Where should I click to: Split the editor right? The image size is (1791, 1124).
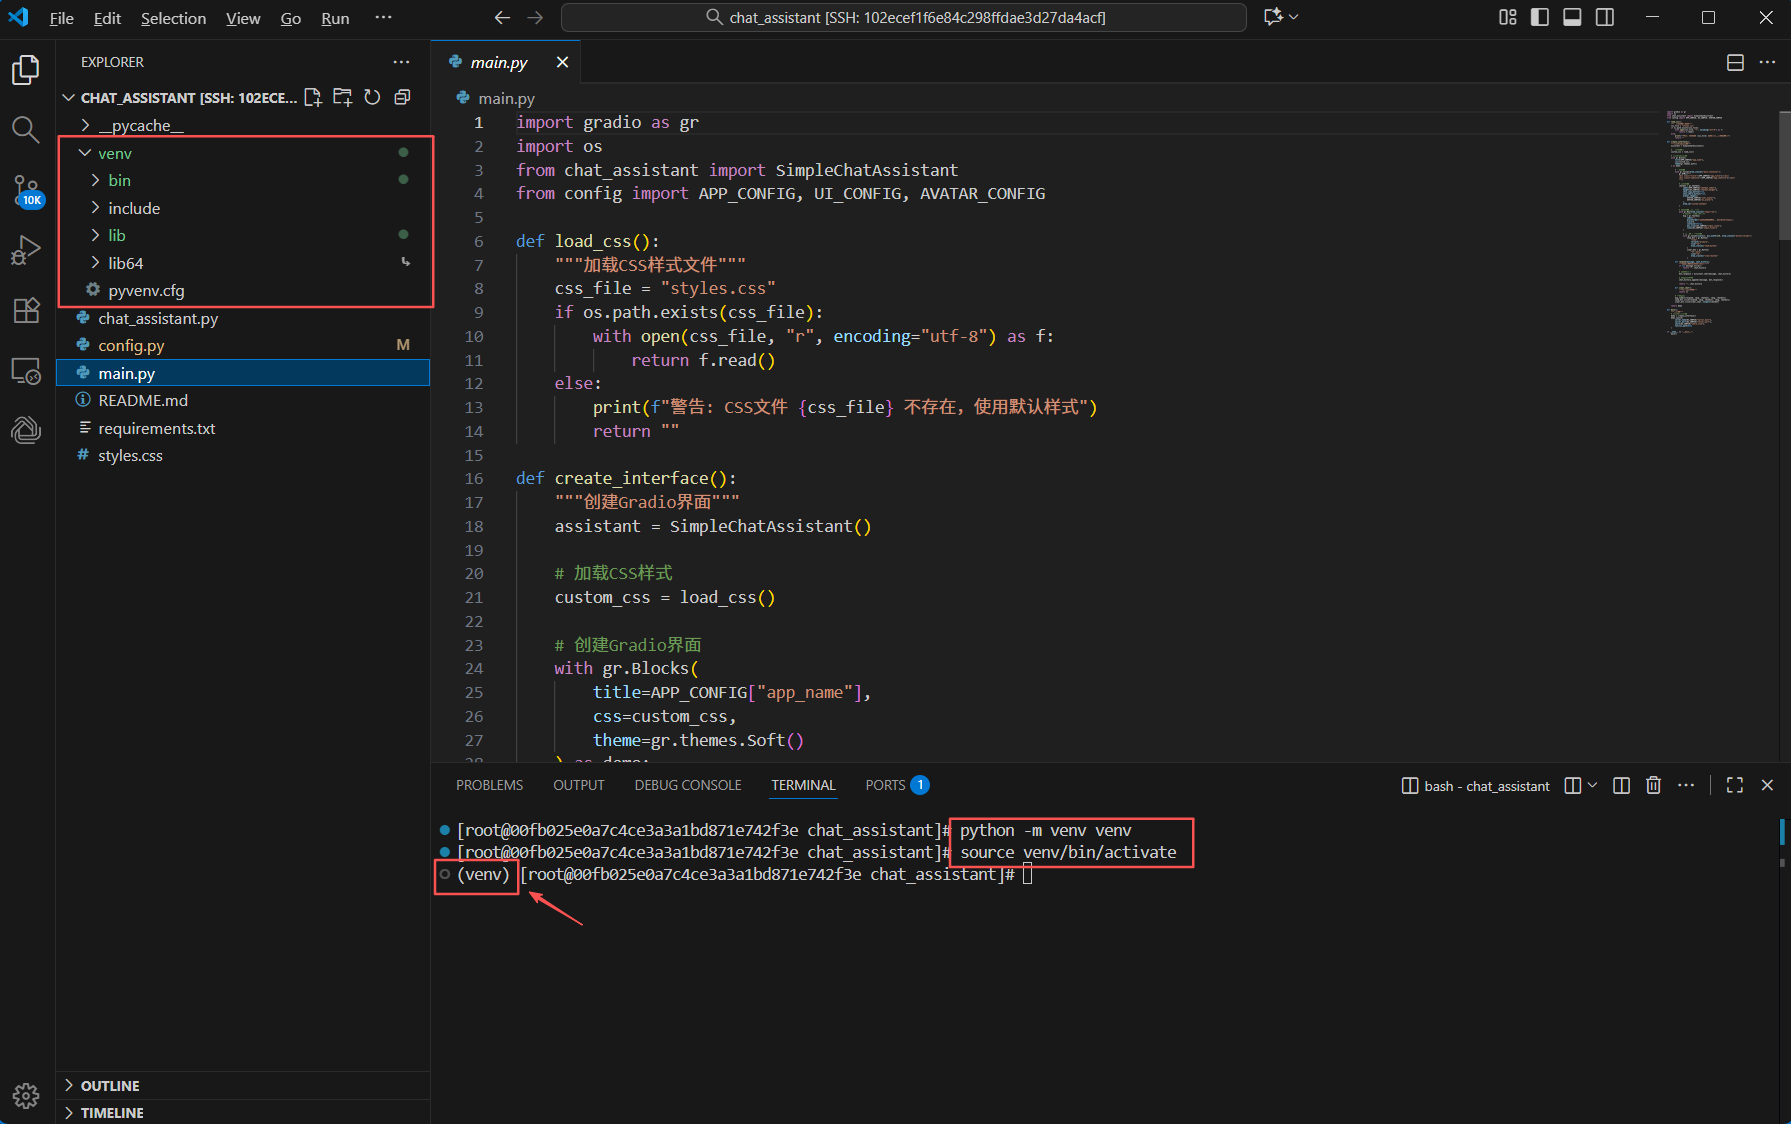point(1735,62)
